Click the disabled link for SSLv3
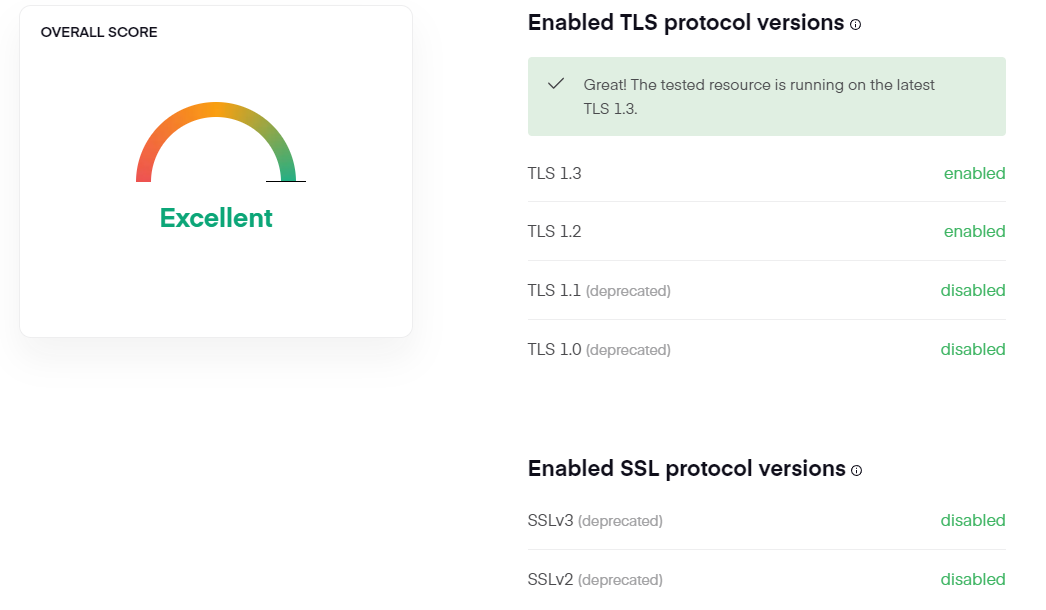The image size is (1046, 610). coord(972,520)
